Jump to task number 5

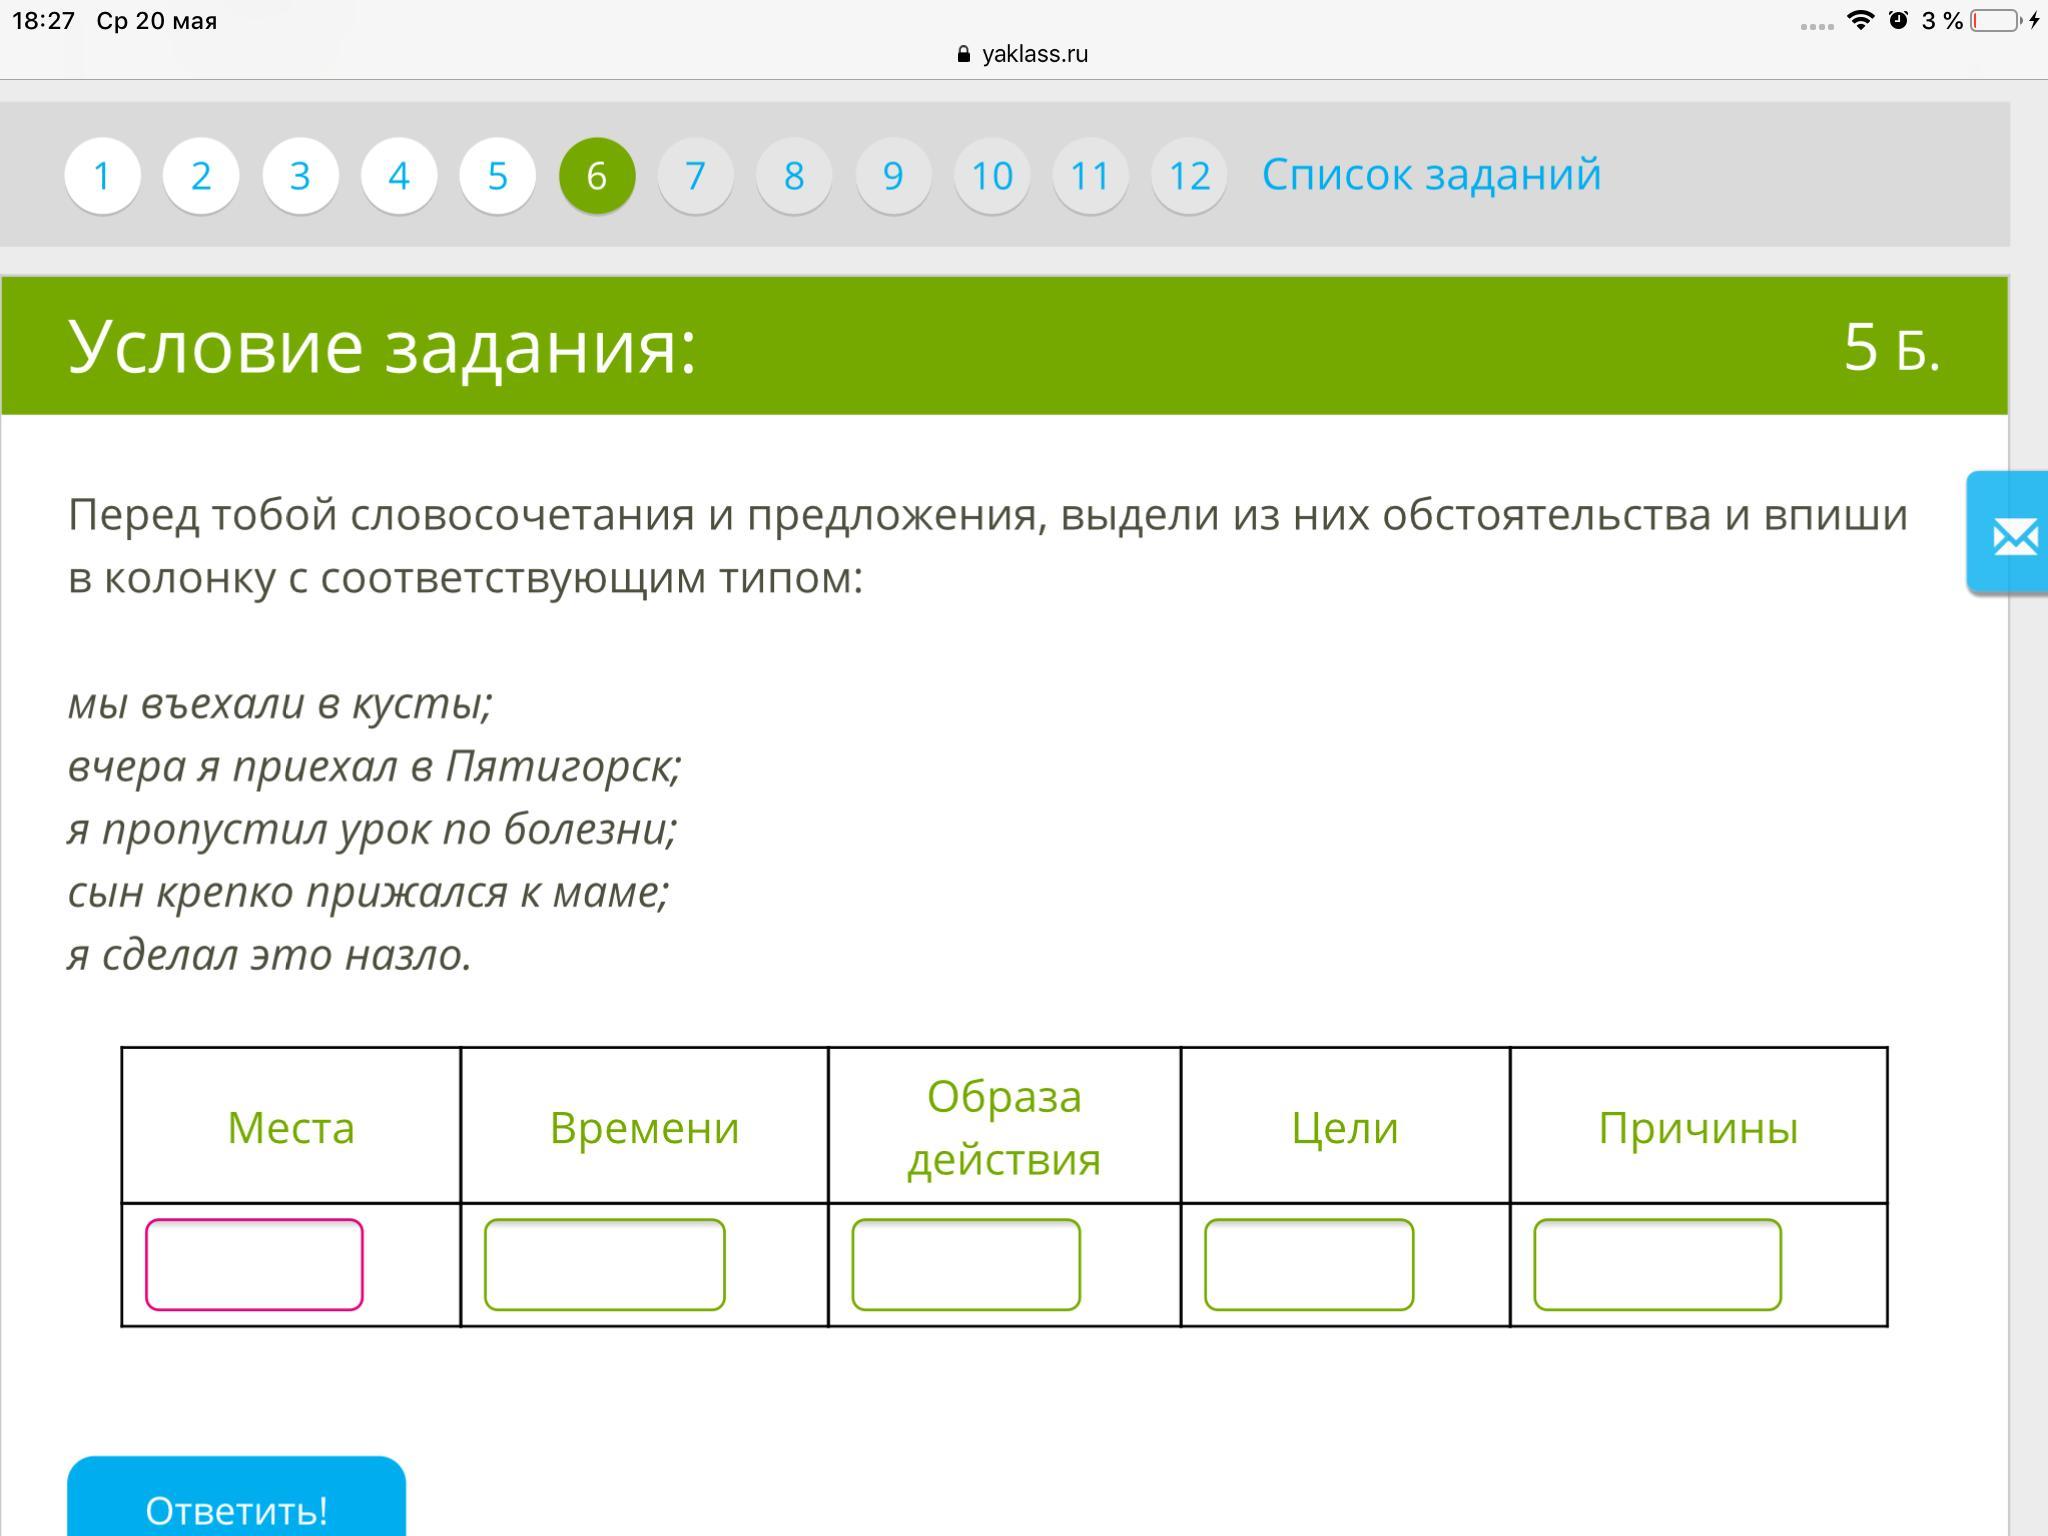[498, 176]
